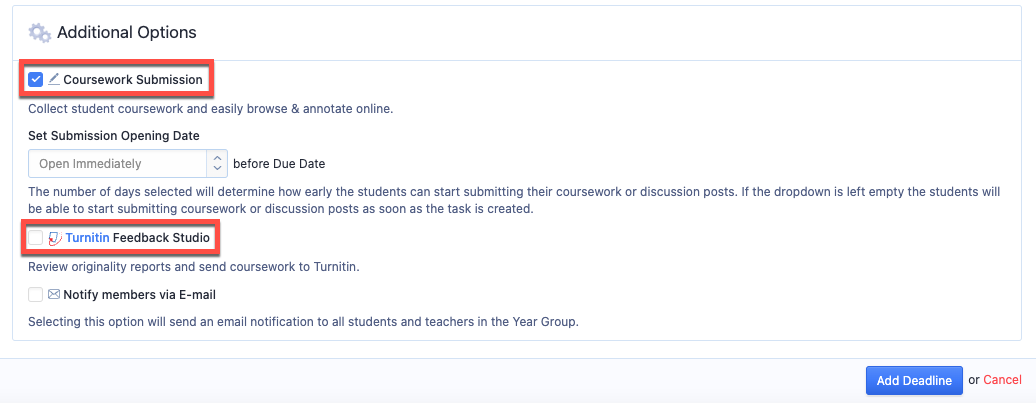Enable the Turnitin Feedback Studio checkbox
The width and height of the screenshot is (1036, 403).
click(x=36, y=238)
